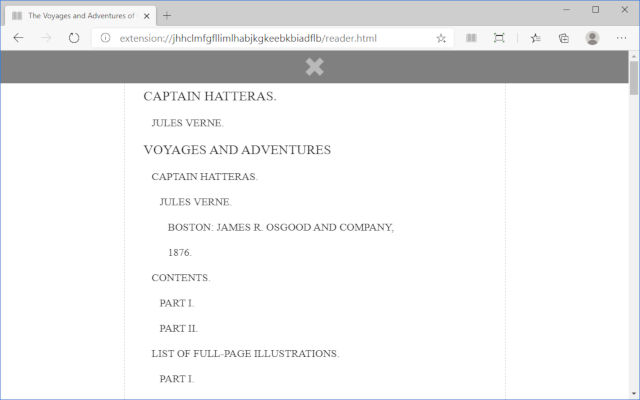Viewport: 640px width, 400px height.
Task: Click the vertical scrollbar thumb
Action: tap(633, 78)
